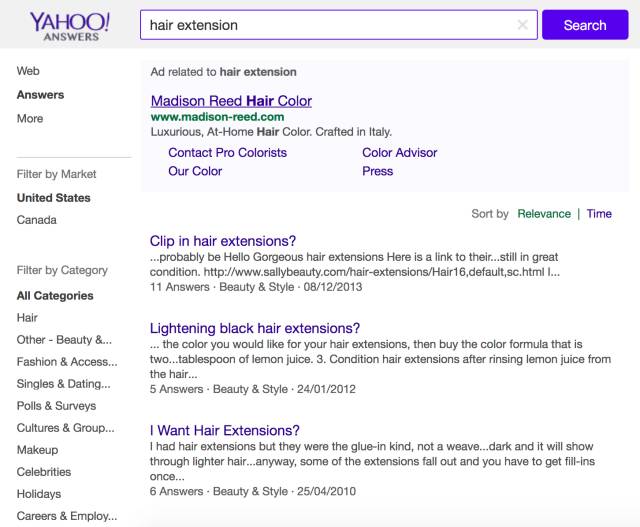Choose the Celebrities category filter
The image size is (640, 527).
click(44, 472)
